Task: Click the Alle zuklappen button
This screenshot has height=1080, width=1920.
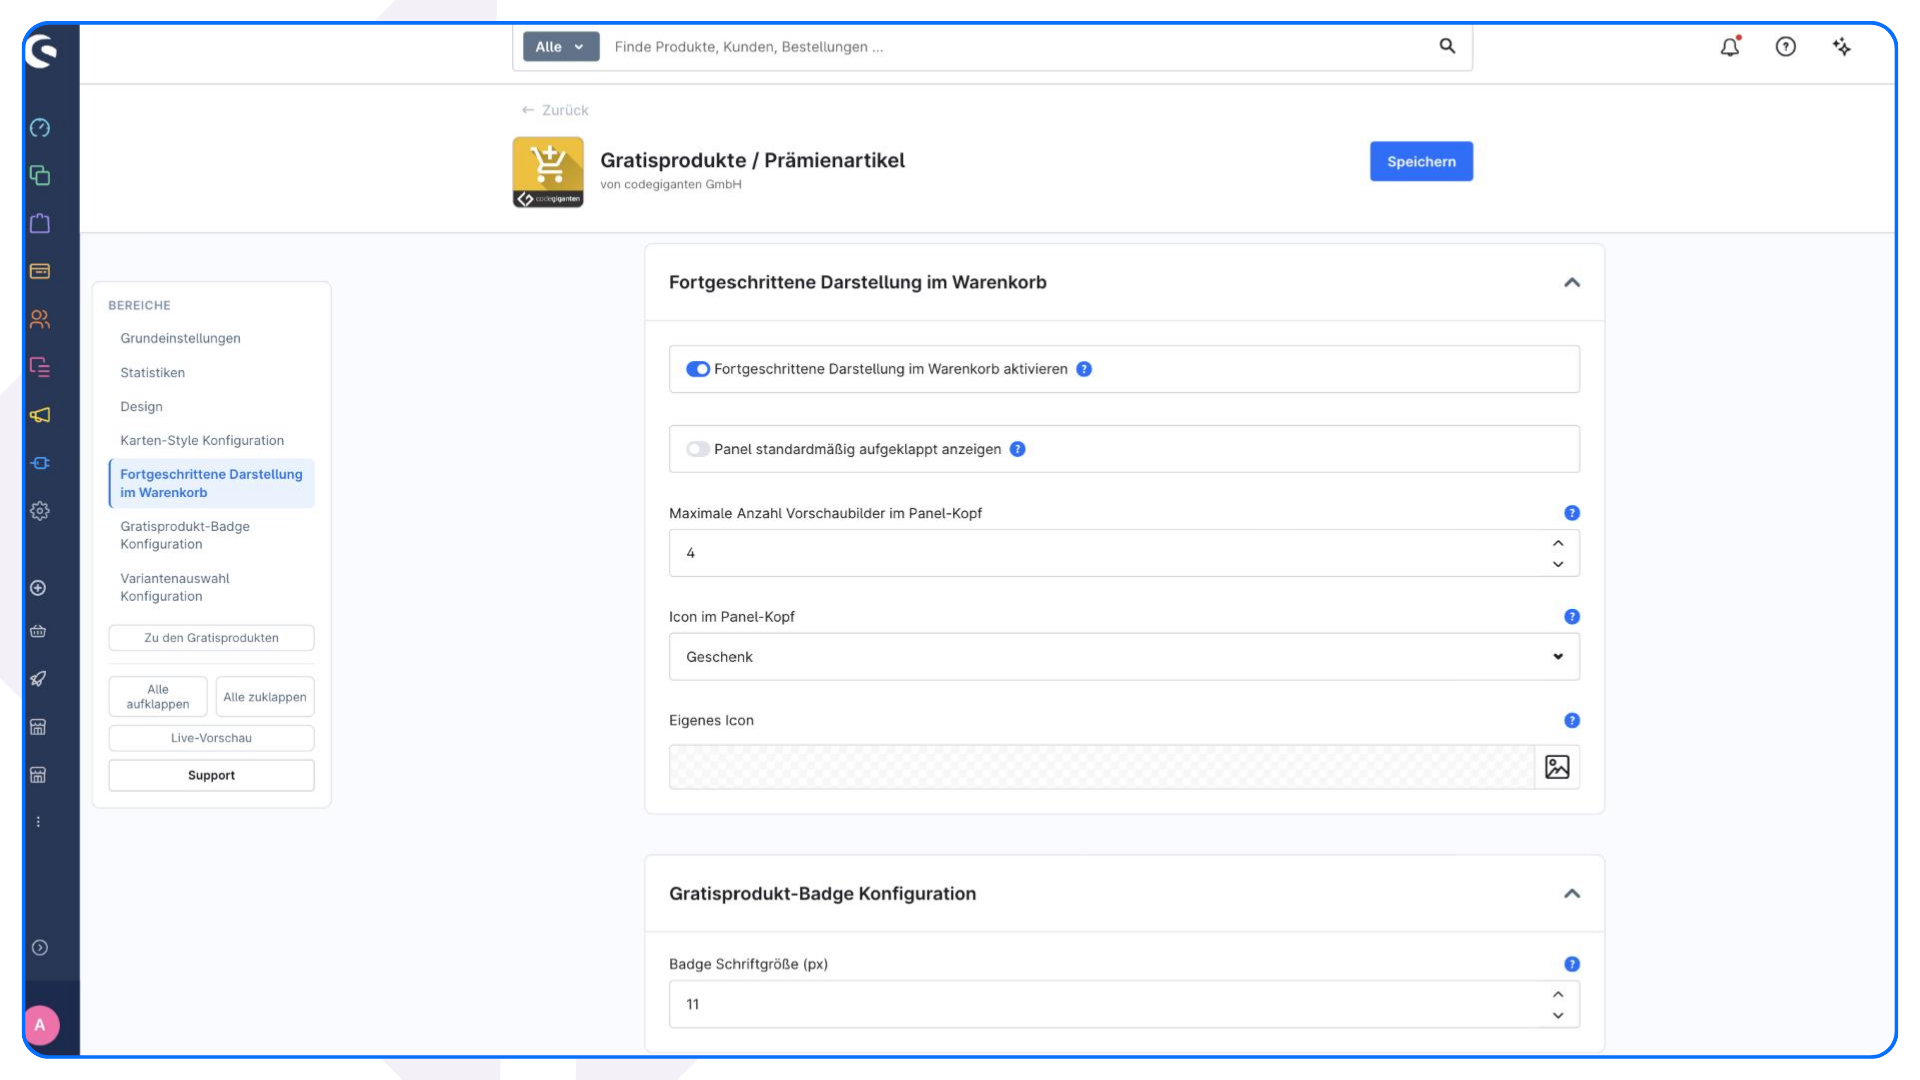Action: (265, 697)
